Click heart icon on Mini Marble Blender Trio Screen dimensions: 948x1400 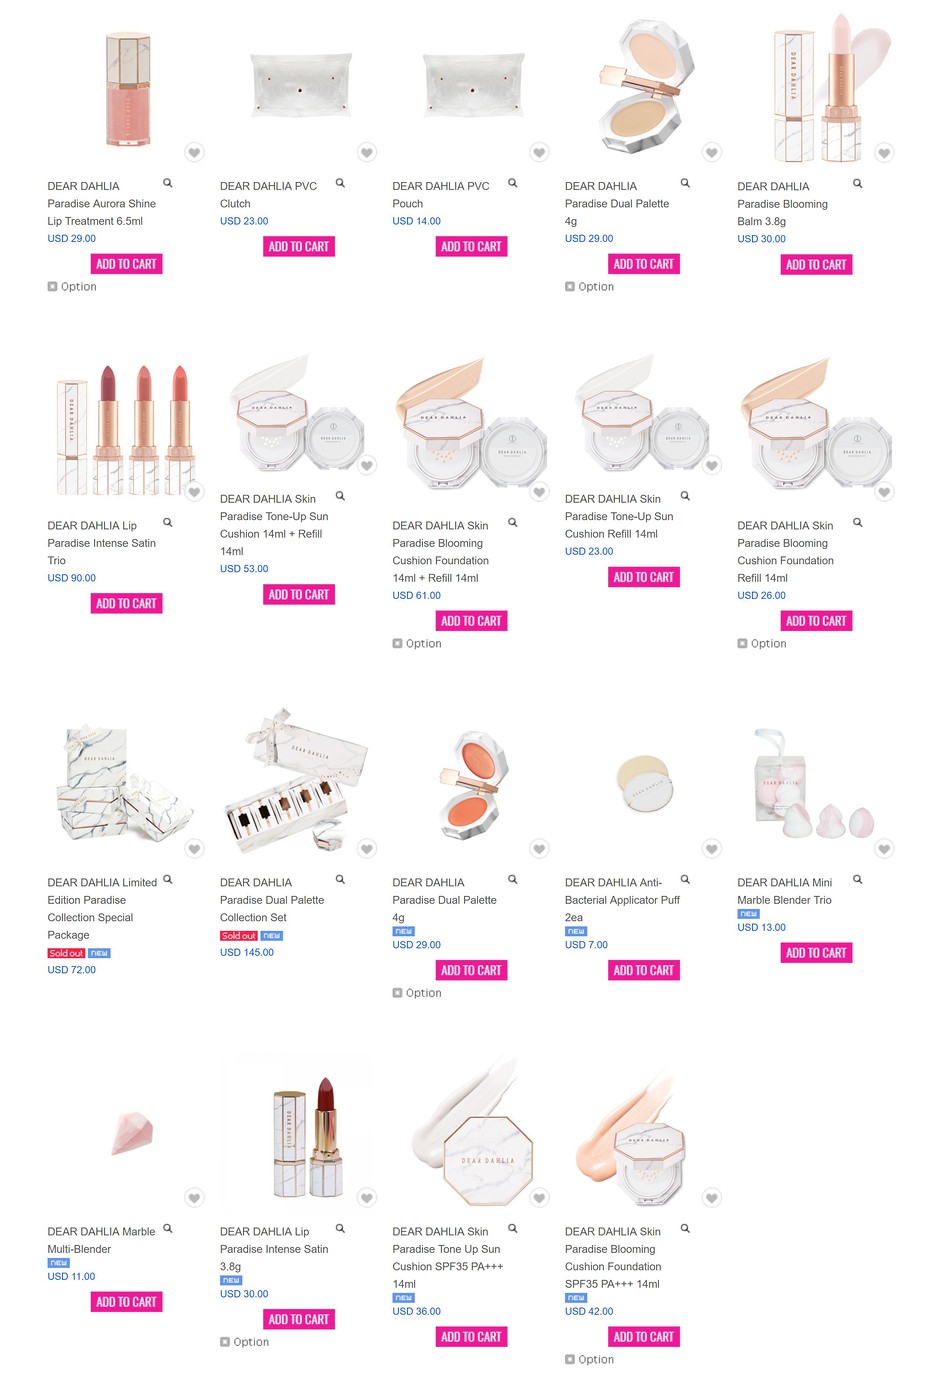885,849
